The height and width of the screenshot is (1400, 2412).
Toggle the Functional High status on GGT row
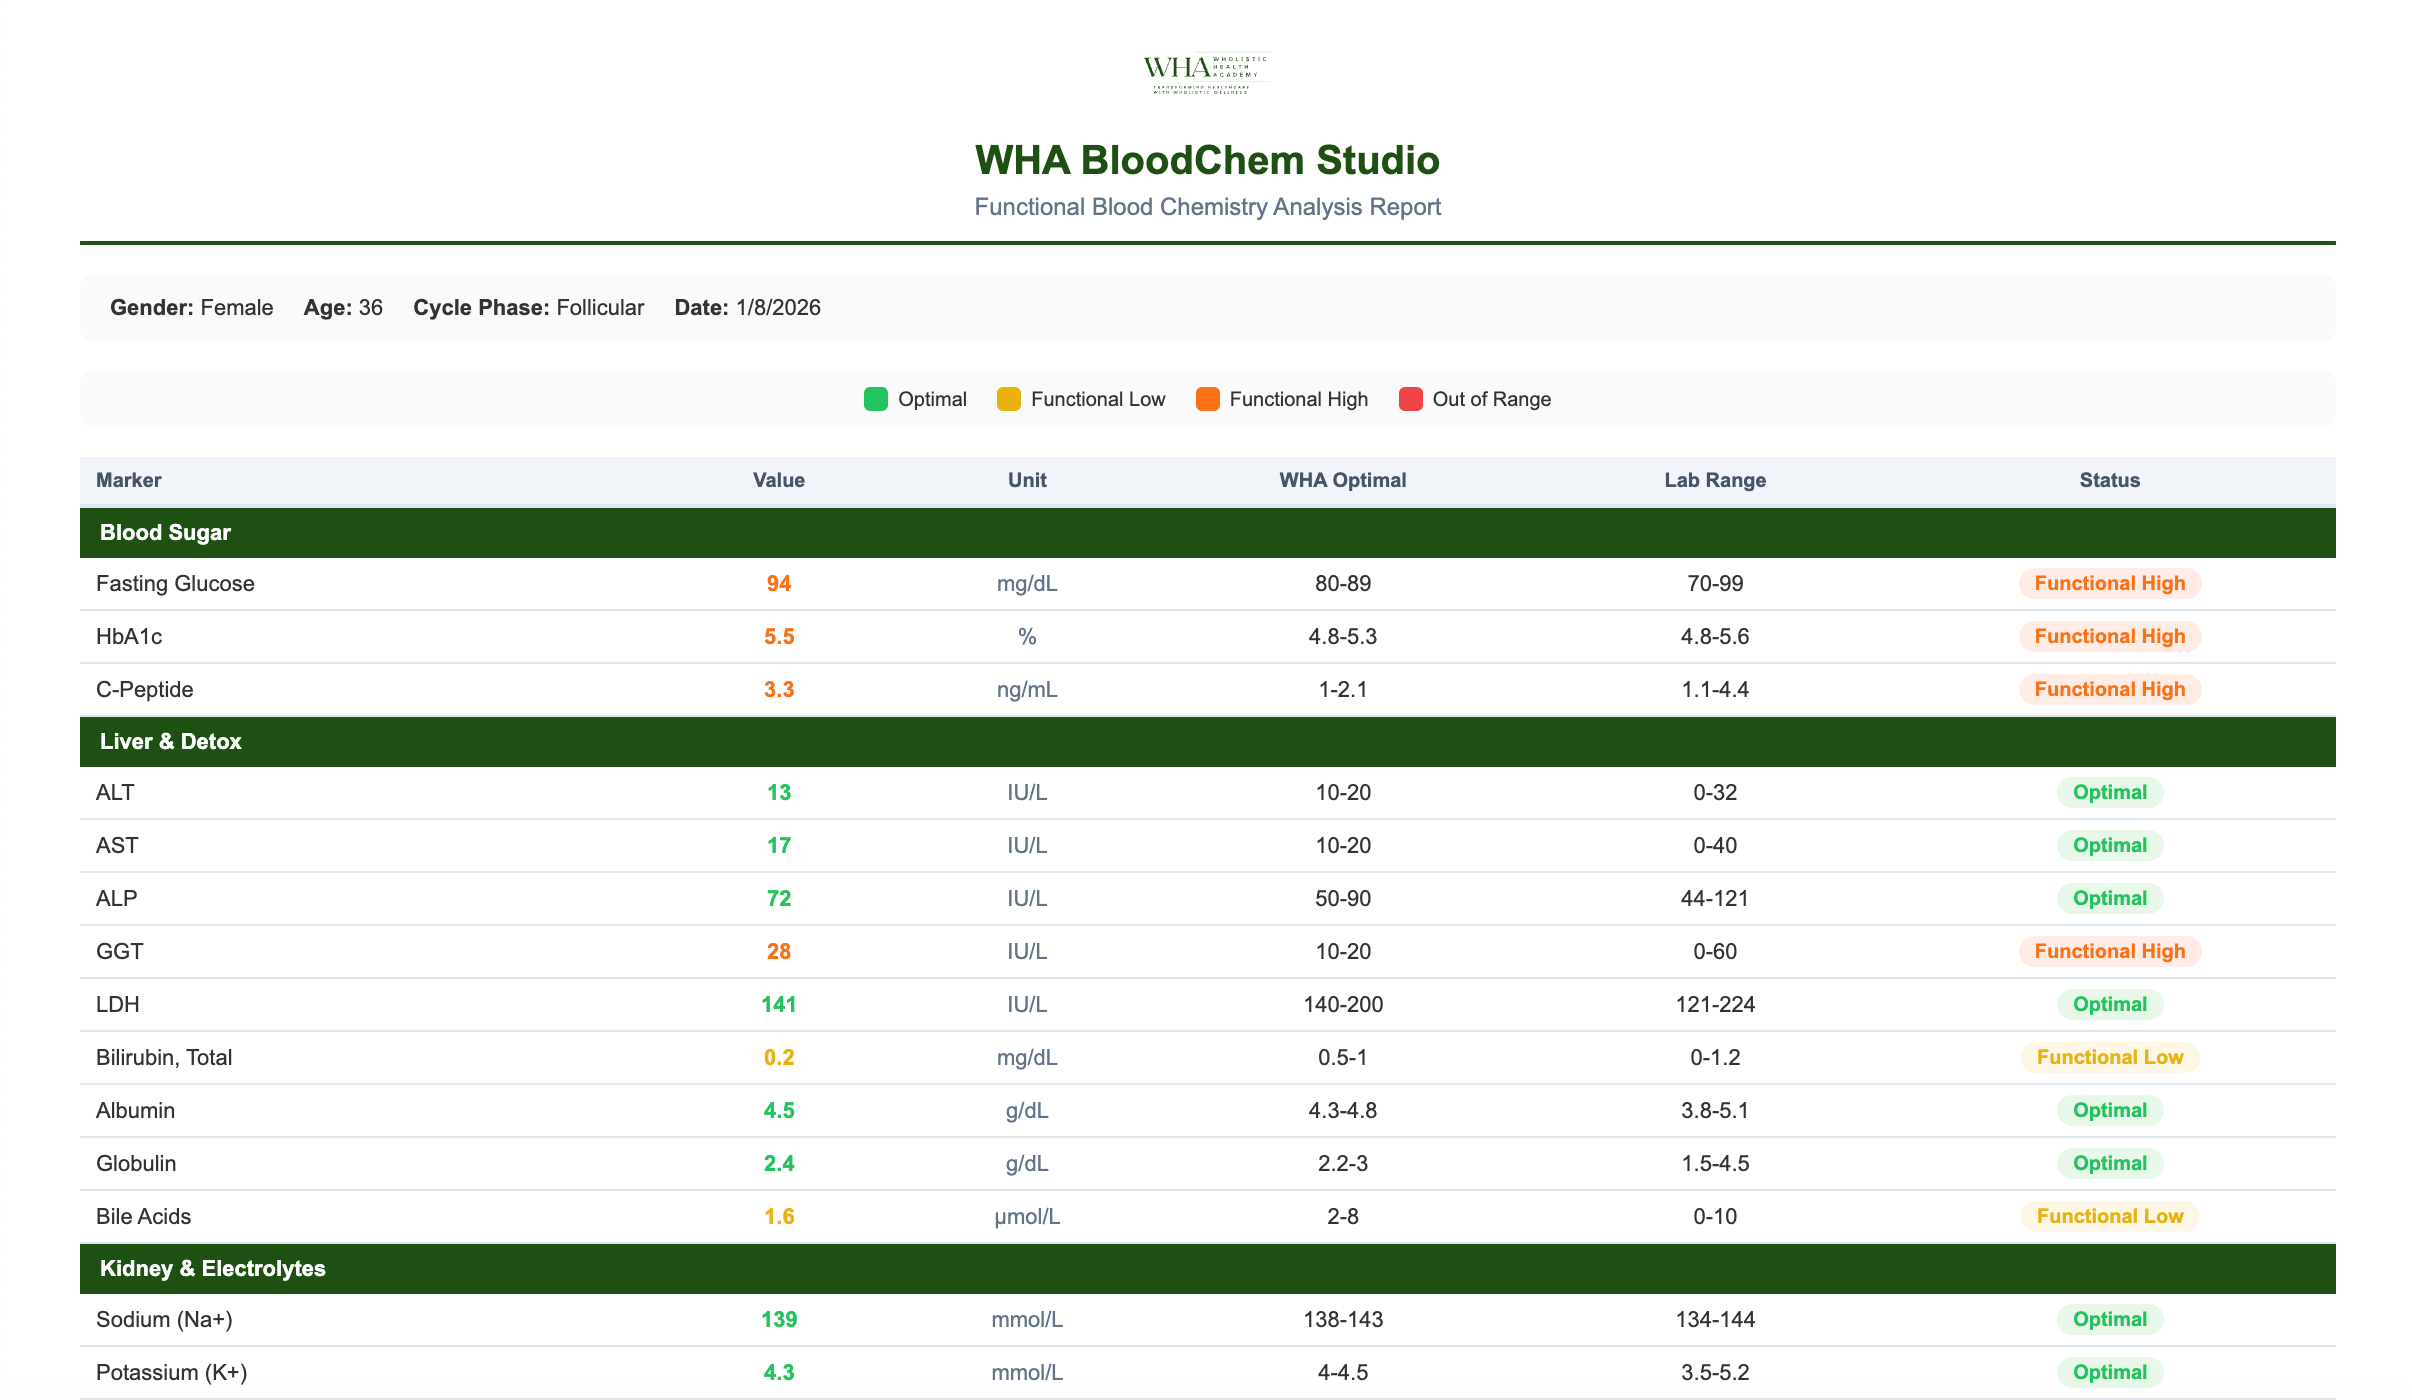pyautogui.click(x=2109, y=951)
